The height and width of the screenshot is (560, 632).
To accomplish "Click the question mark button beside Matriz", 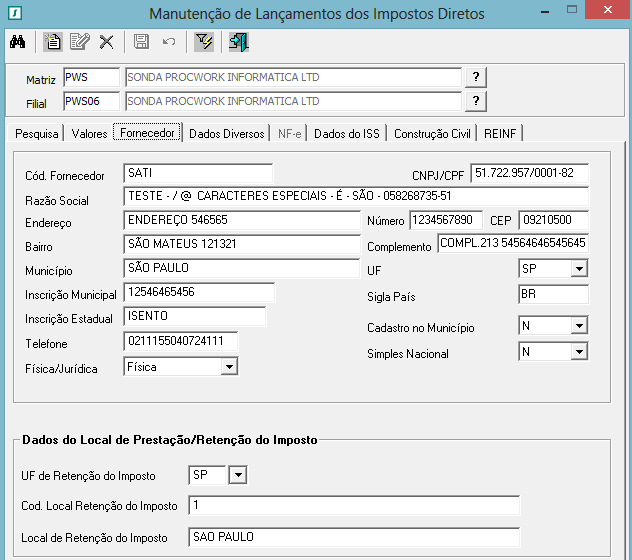I will click(476, 77).
